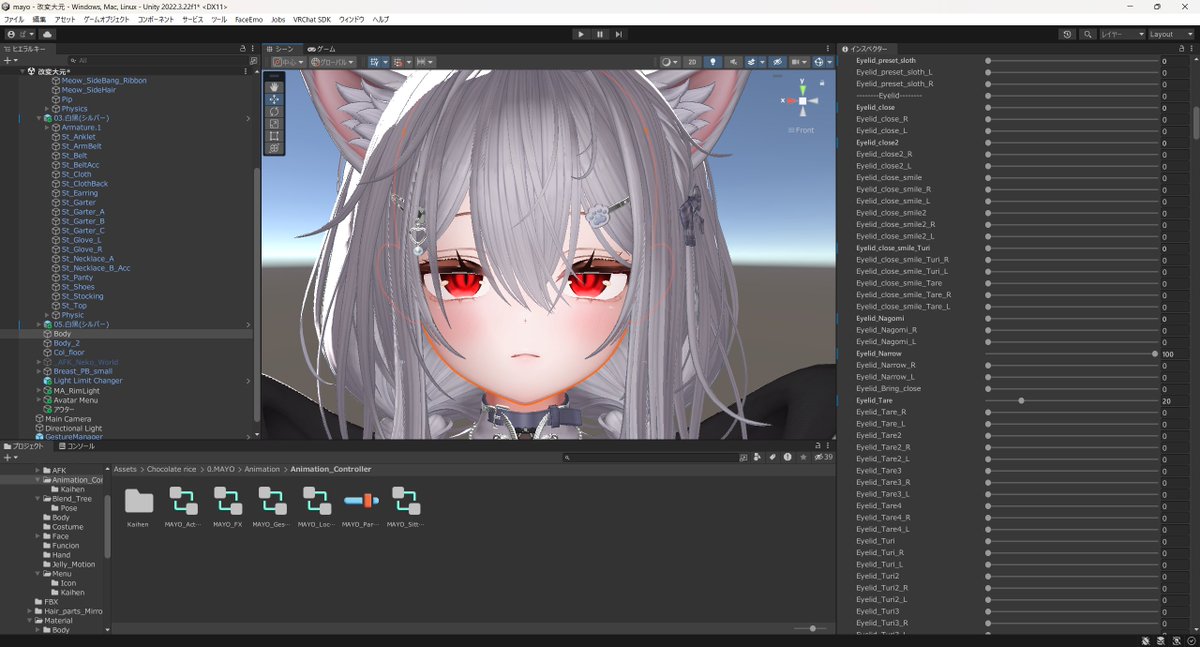Select the Move tool in scene
Image resolution: width=1200 pixels, height=647 pixels.
[275, 99]
